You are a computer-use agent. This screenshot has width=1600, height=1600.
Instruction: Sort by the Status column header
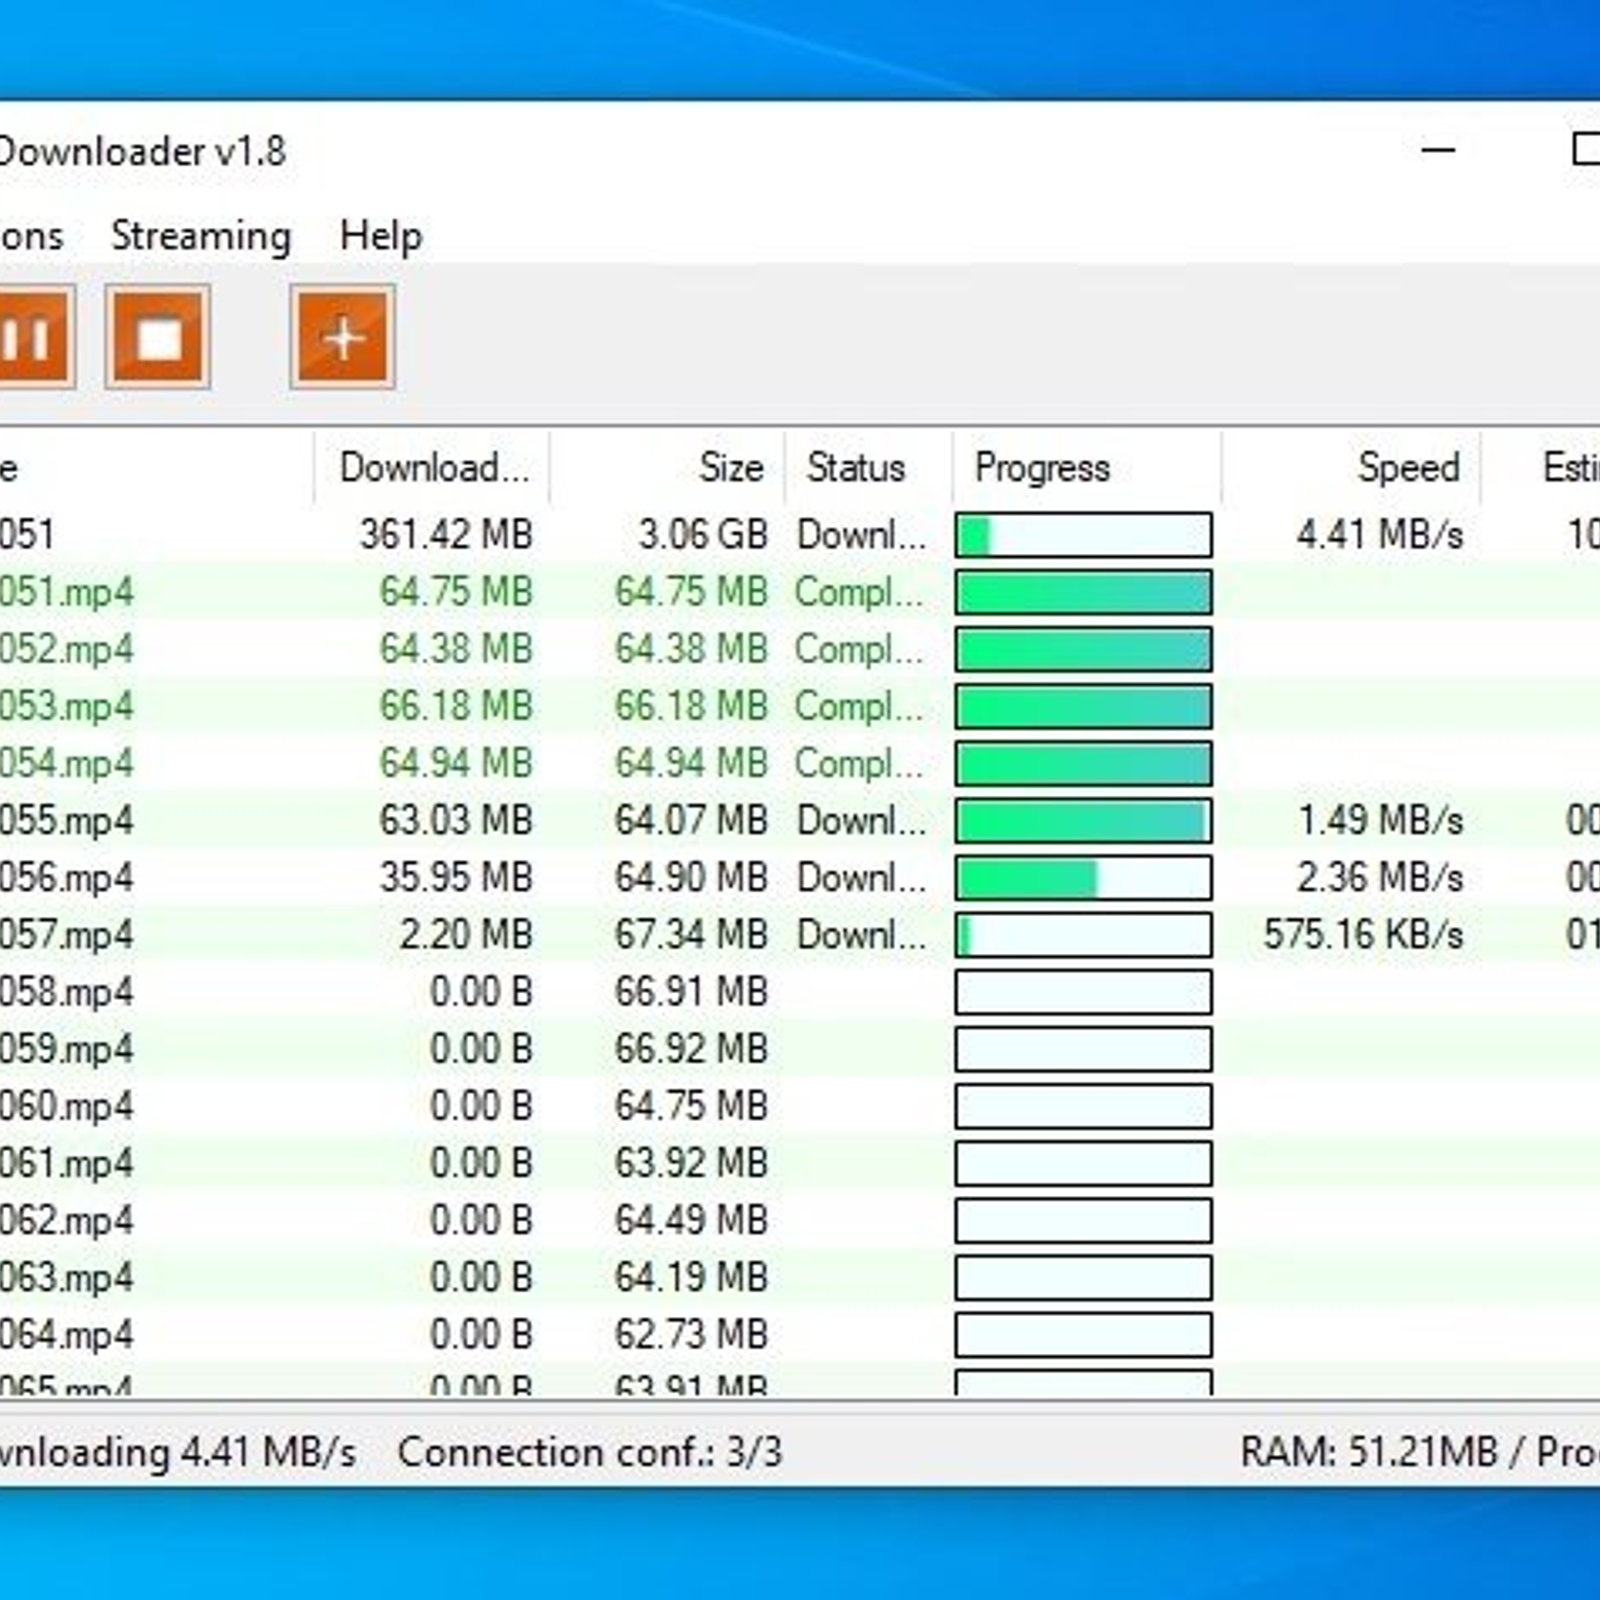point(856,468)
